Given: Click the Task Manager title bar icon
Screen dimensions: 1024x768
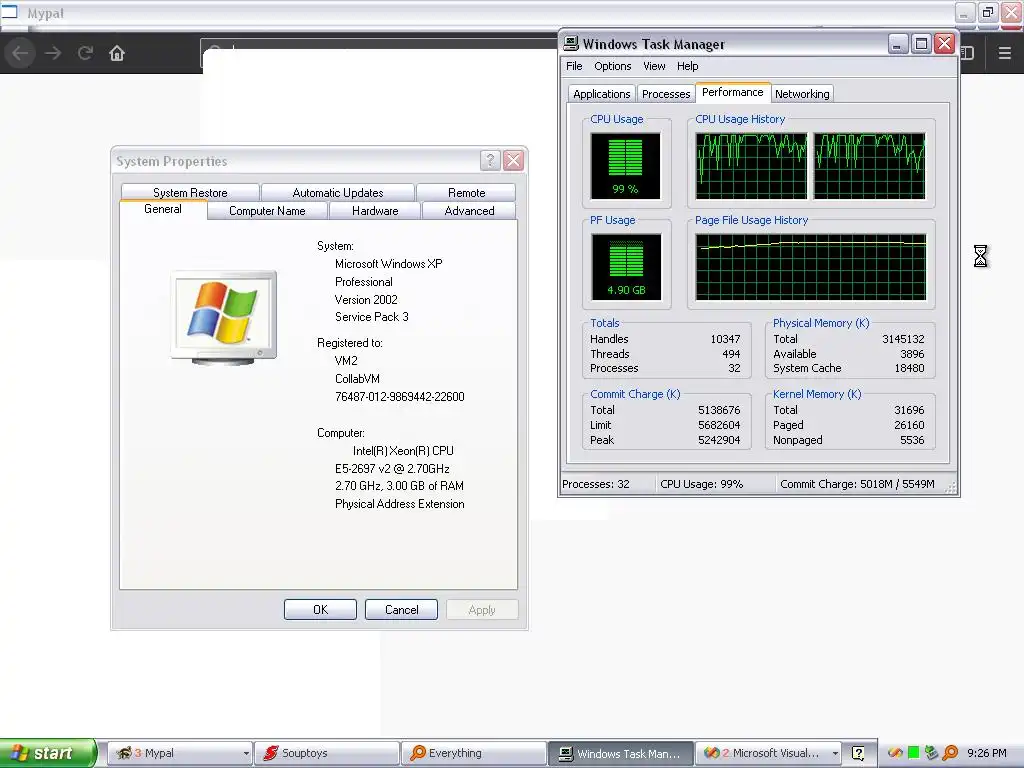Looking at the screenshot, I should [x=571, y=44].
